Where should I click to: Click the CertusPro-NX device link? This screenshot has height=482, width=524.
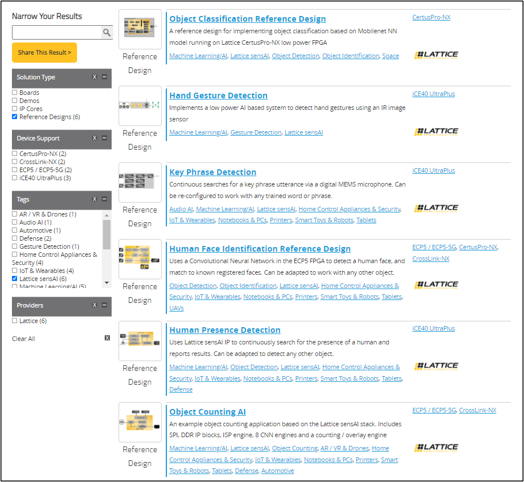click(431, 17)
